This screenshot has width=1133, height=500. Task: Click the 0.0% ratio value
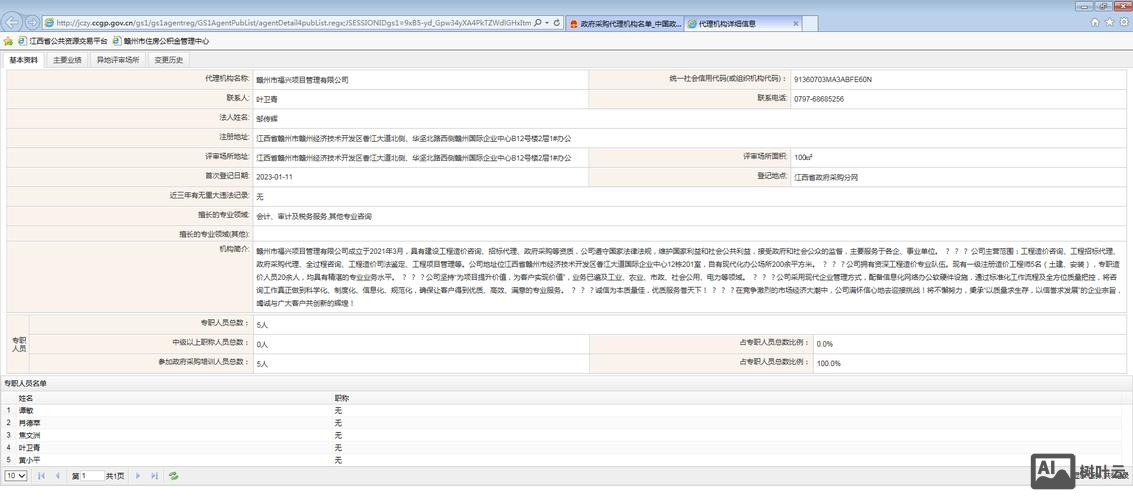point(824,344)
